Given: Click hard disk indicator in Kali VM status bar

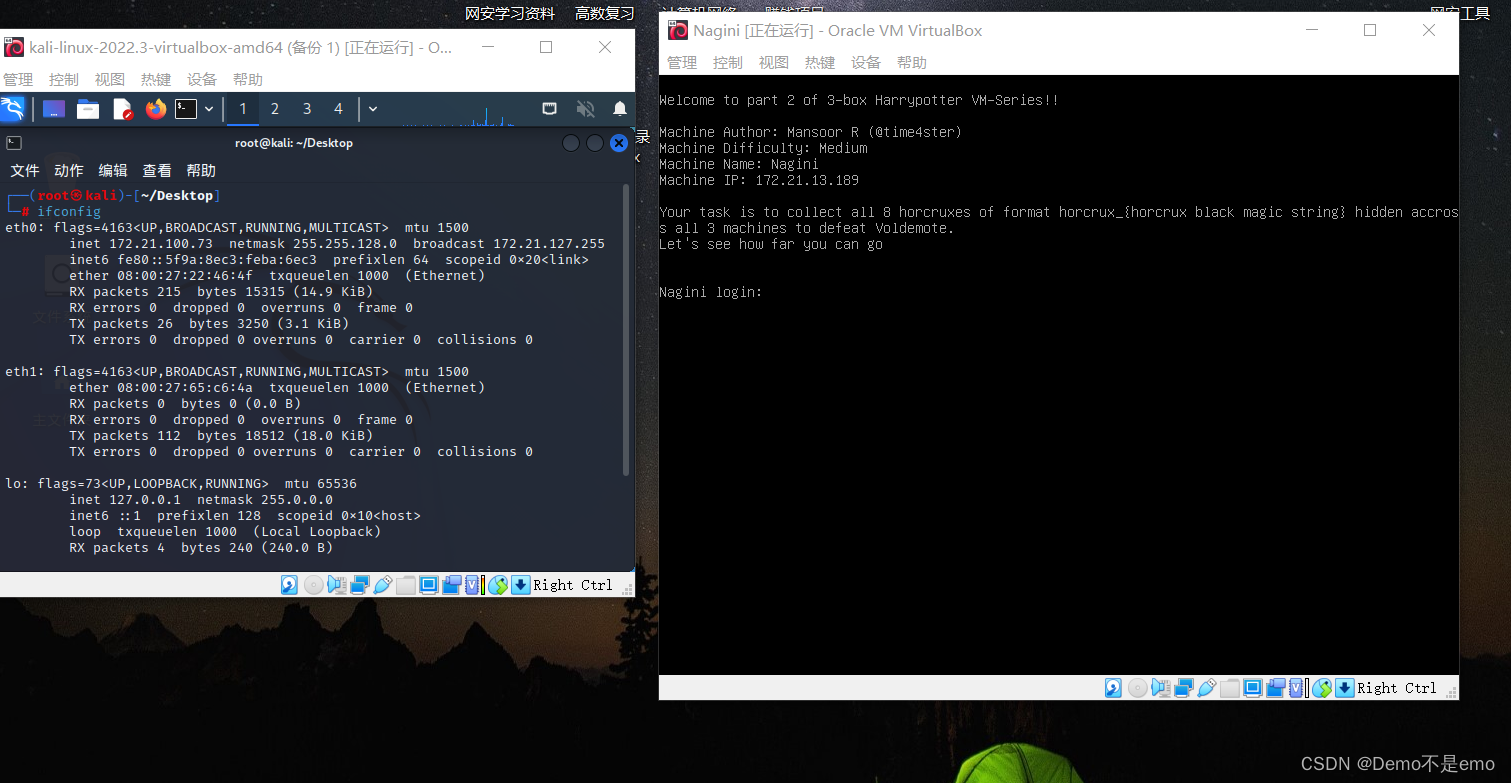Looking at the screenshot, I should click(289, 585).
